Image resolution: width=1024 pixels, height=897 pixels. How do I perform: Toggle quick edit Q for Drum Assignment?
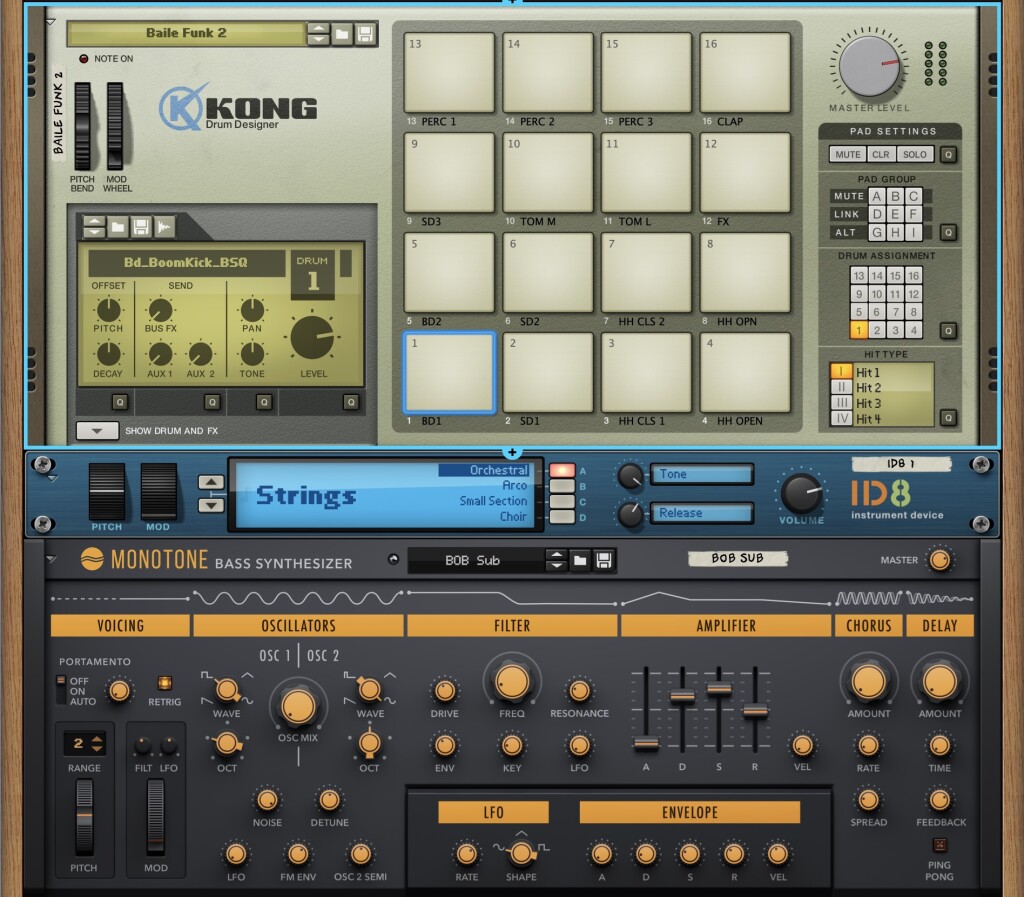pos(948,331)
